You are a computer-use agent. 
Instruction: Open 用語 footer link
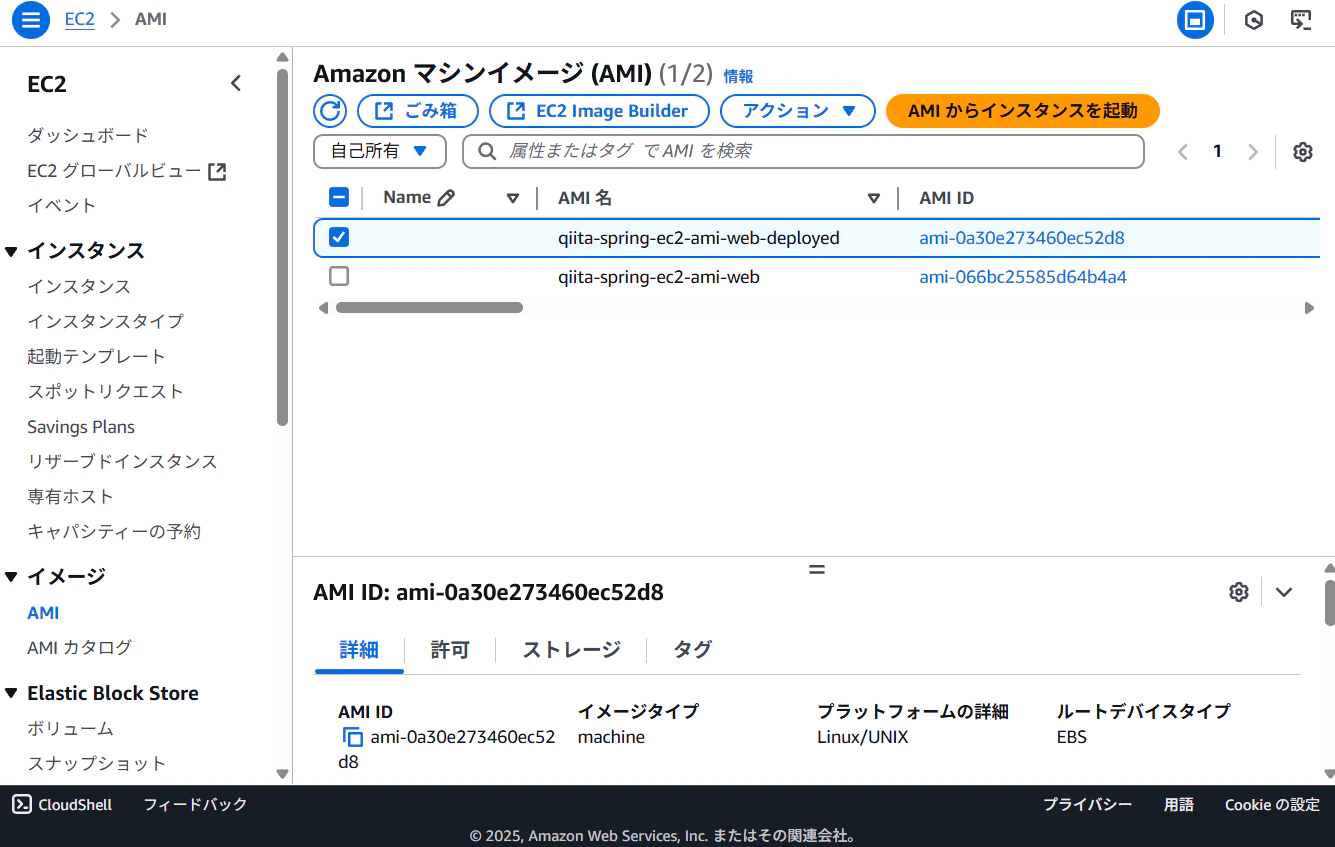point(1179,804)
